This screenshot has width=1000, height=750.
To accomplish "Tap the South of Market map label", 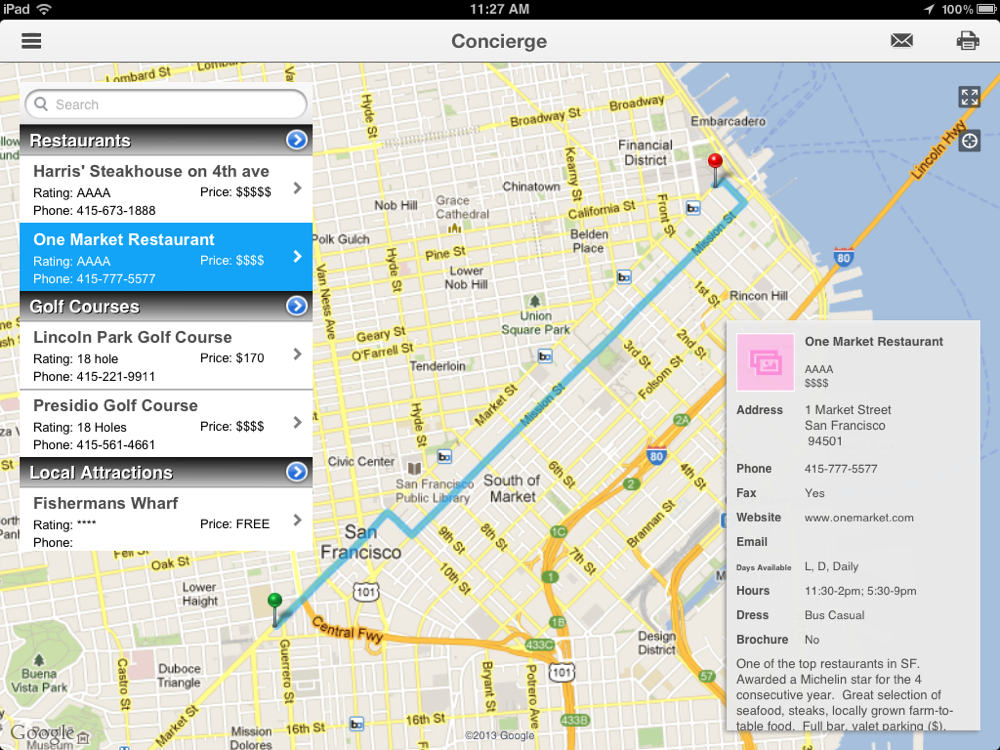I will 512,489.
